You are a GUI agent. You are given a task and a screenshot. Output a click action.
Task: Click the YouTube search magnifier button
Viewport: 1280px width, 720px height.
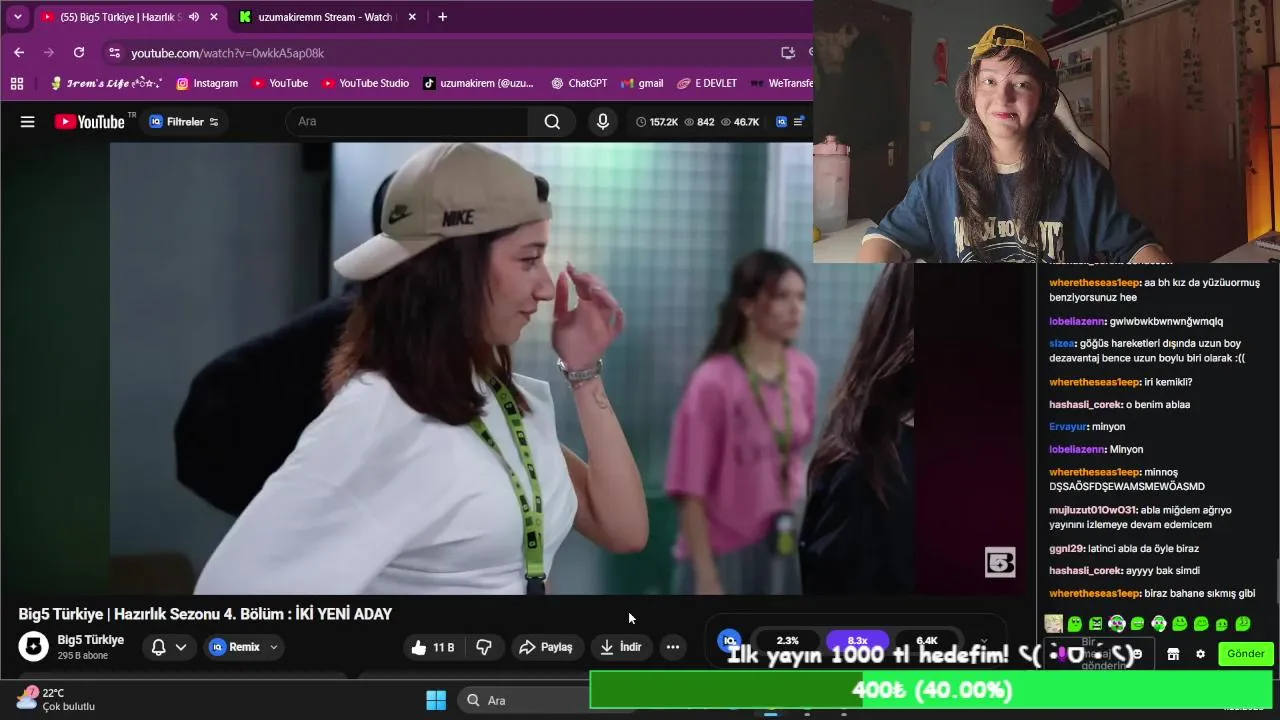(552, 122)
